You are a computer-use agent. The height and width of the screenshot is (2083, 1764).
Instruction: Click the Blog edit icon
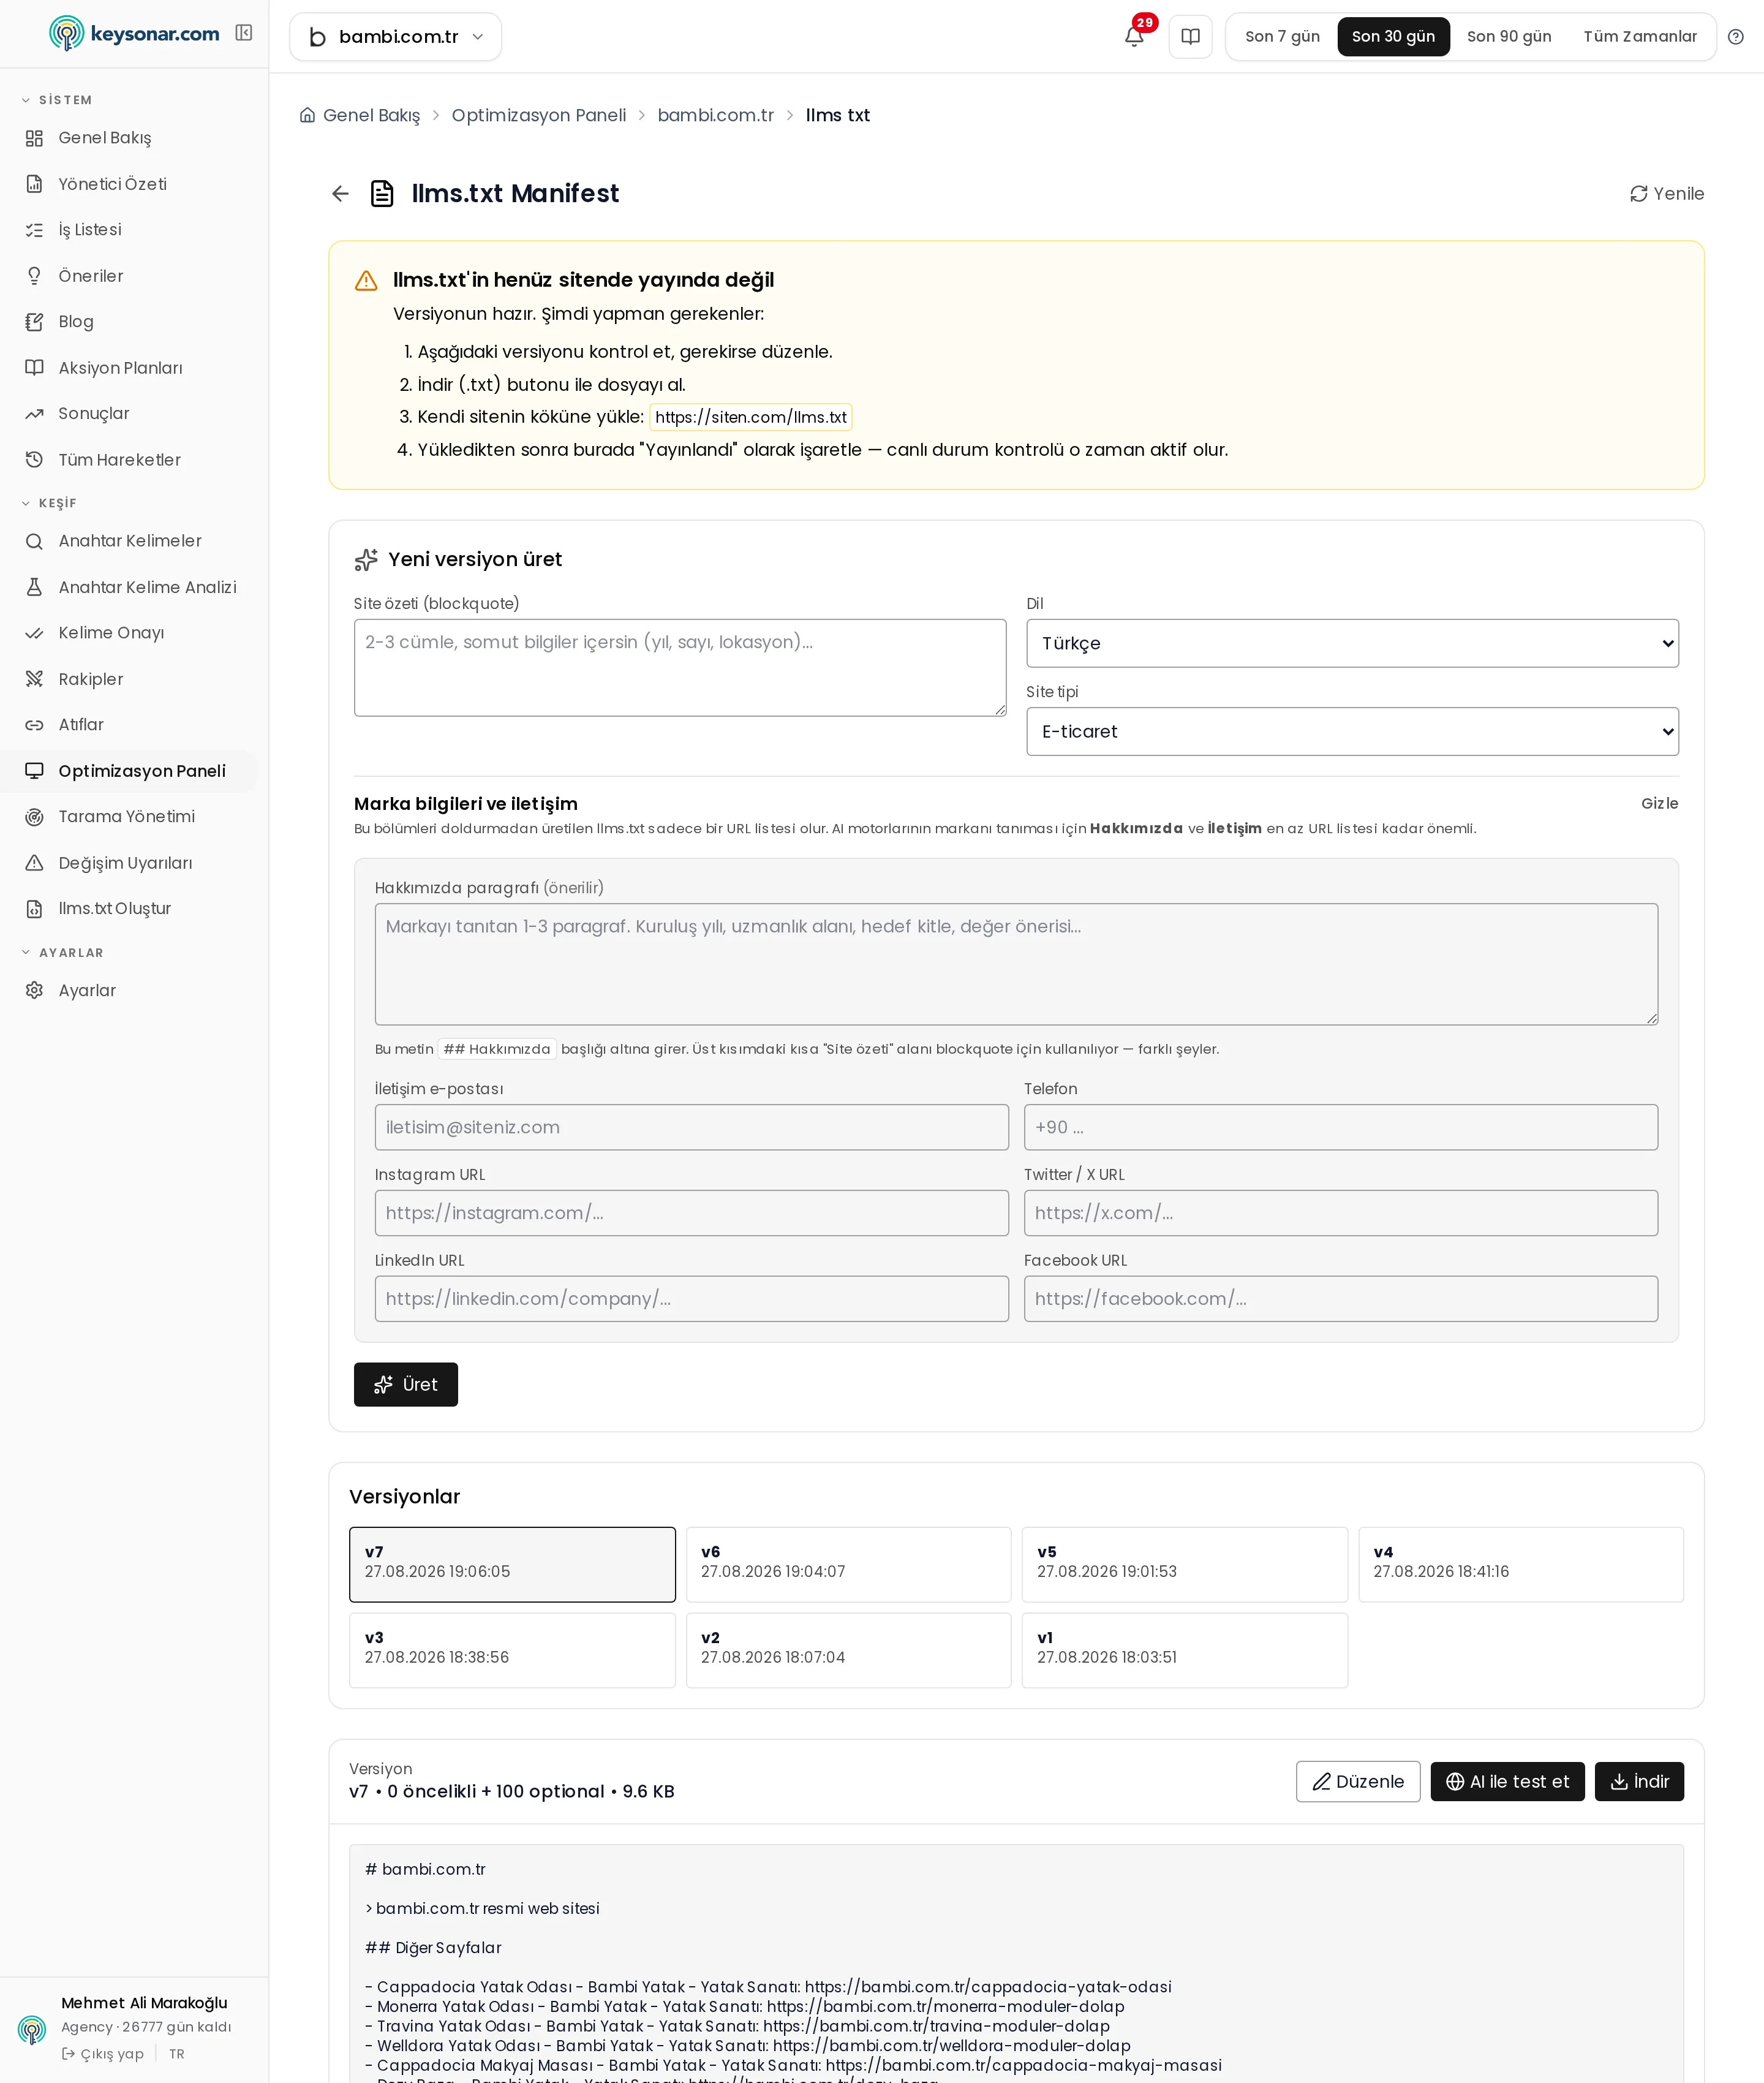coord(34,322)
